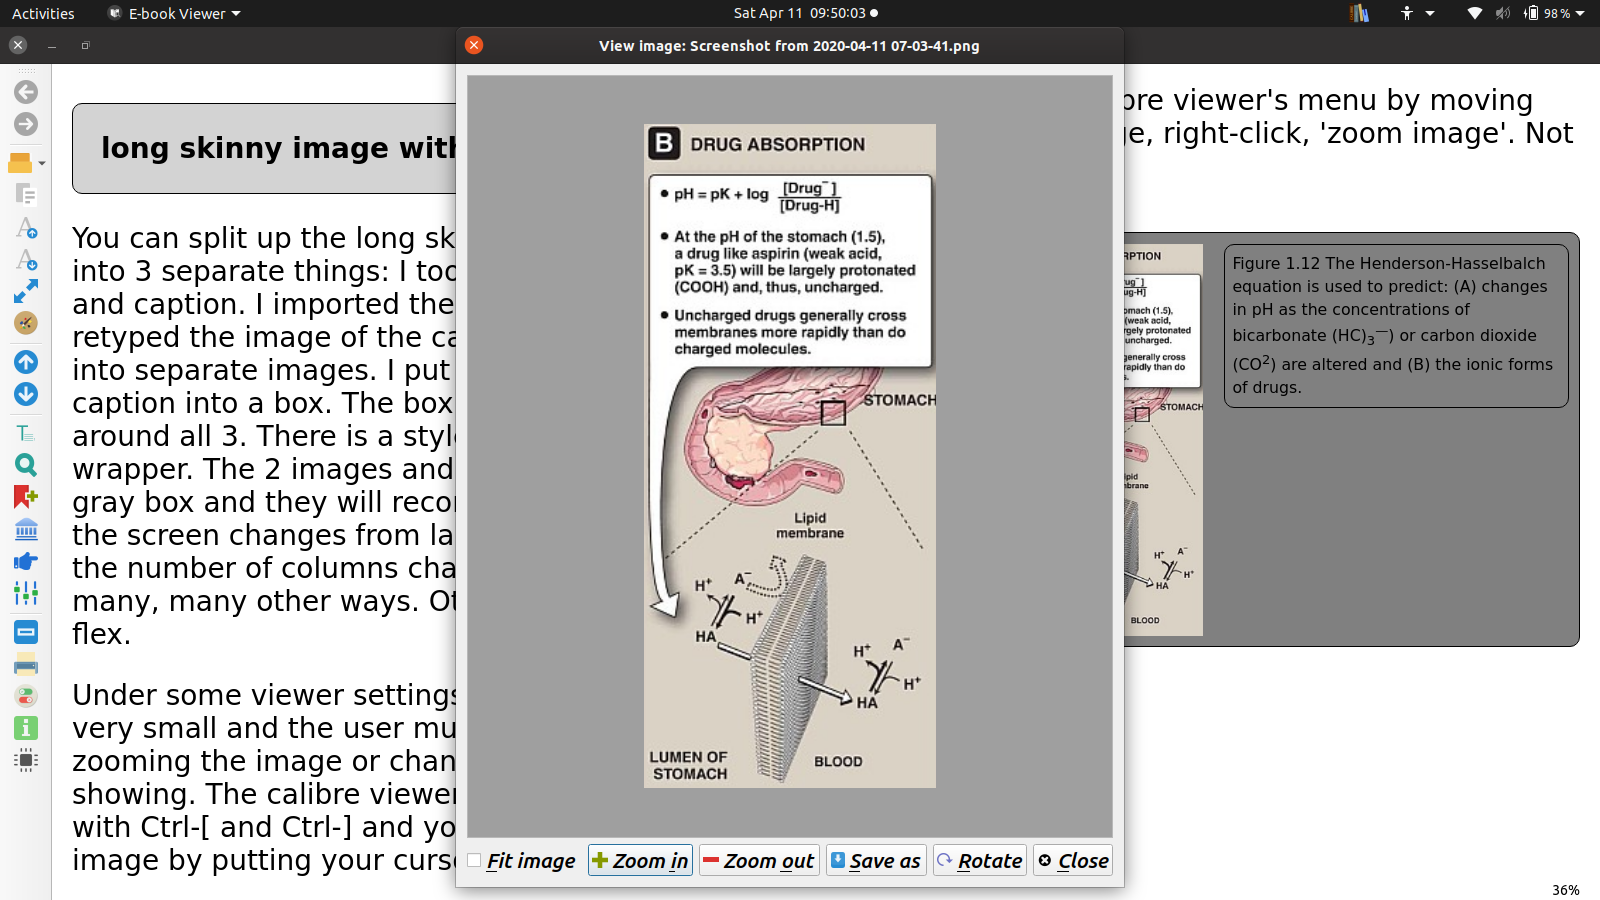The height and width of the screenshot is (900, 1600).
Task: Open the battery 98% system menu
Action: [x=1554, y=13]
